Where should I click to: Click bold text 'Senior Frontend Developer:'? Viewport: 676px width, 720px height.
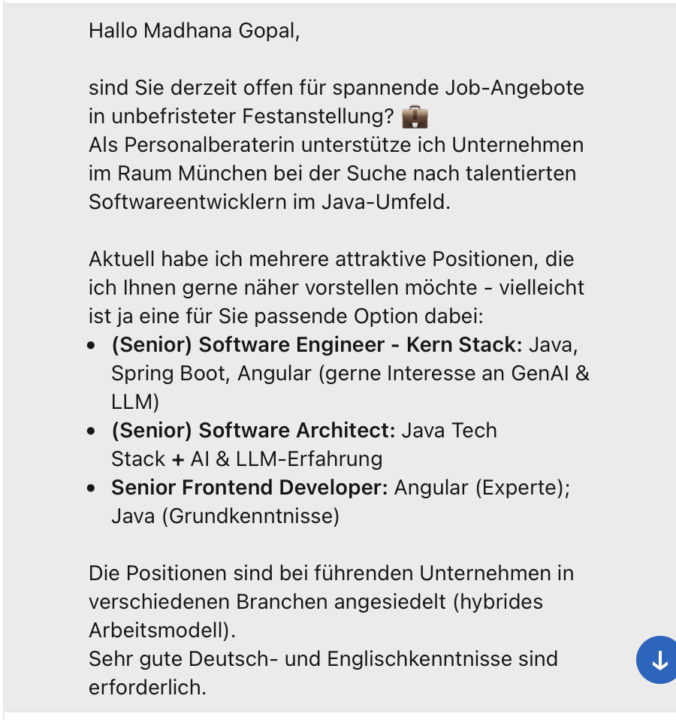pyautogui.click(x=249, y=488)
